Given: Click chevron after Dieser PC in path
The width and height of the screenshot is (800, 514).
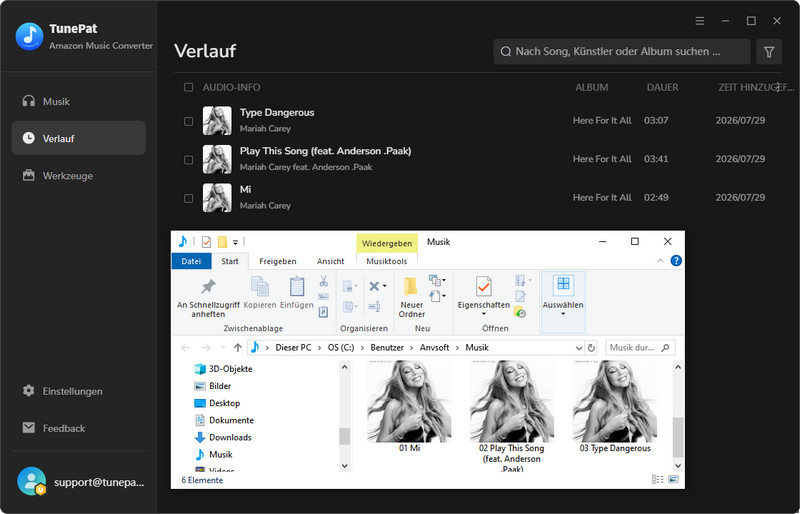Looking at the screenshot, I should click(x=319, y=348).
